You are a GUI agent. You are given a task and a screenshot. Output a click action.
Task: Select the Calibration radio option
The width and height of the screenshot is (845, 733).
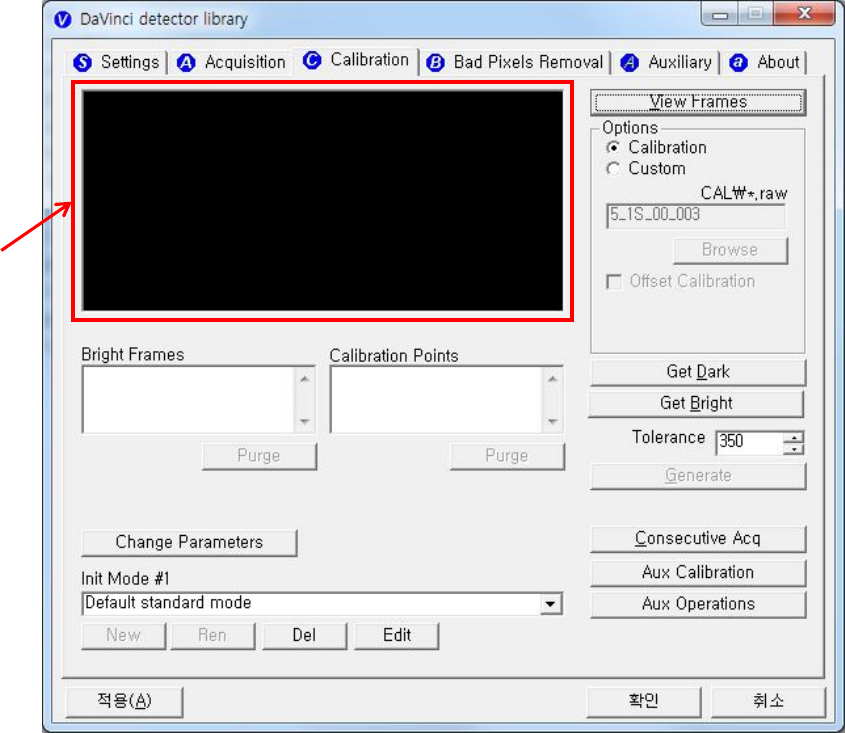pos(613,148)
